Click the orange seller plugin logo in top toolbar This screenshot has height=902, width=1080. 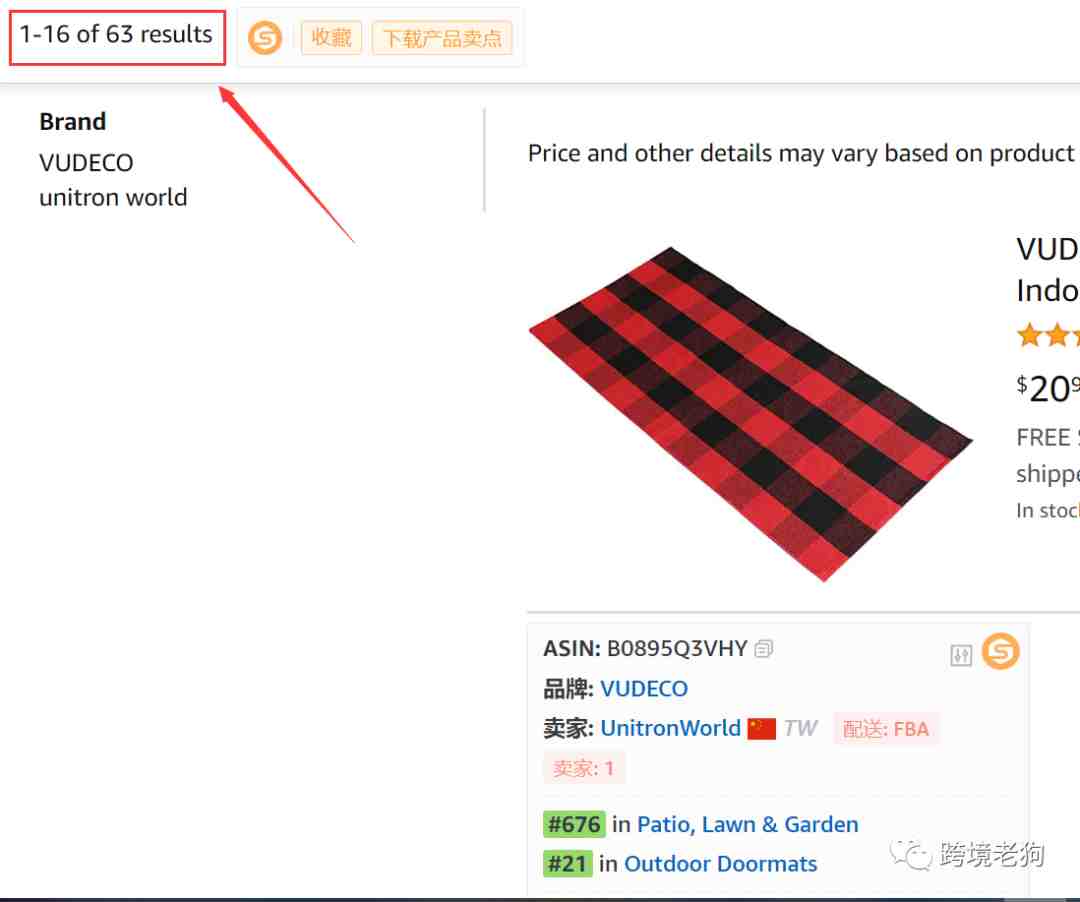coord(265,37)
